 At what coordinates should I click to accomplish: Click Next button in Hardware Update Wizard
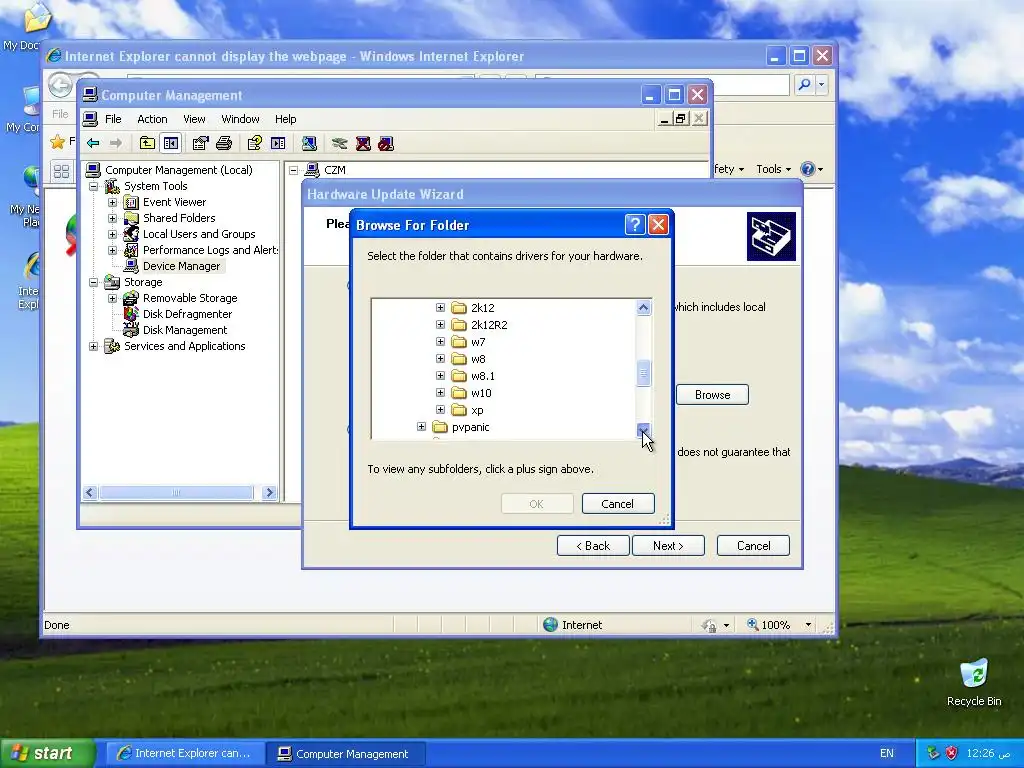pyautogui.click(x=668, y=546)
